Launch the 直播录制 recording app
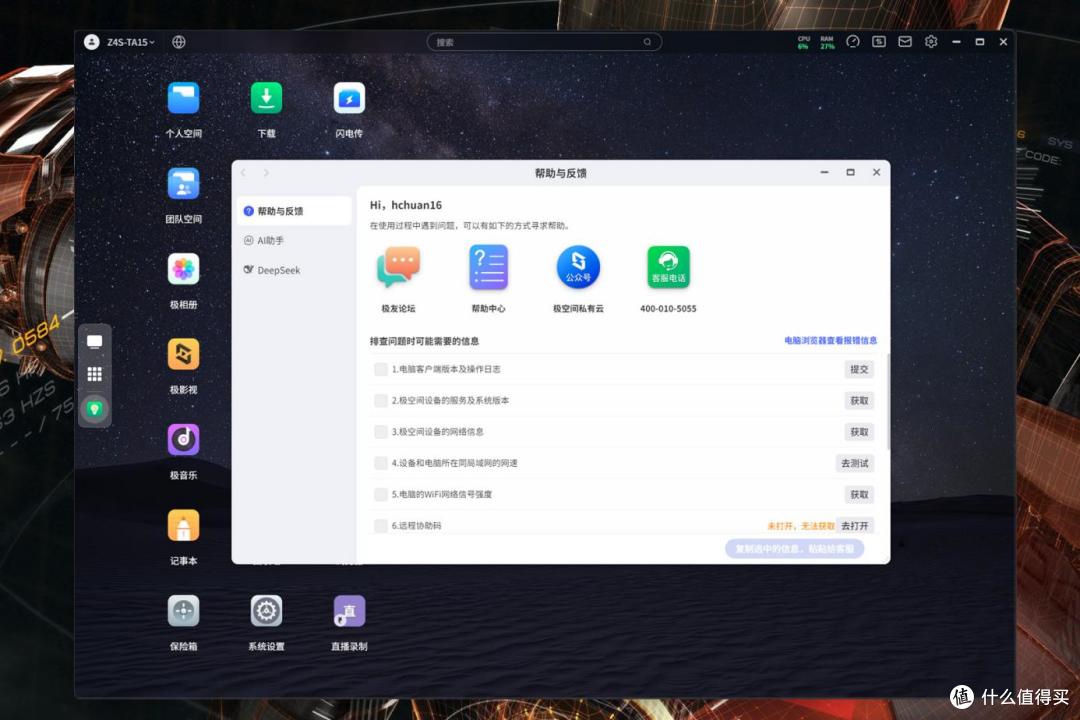Screen dimensions: 1080x720 pyautogui.click(x=349, y=611)
